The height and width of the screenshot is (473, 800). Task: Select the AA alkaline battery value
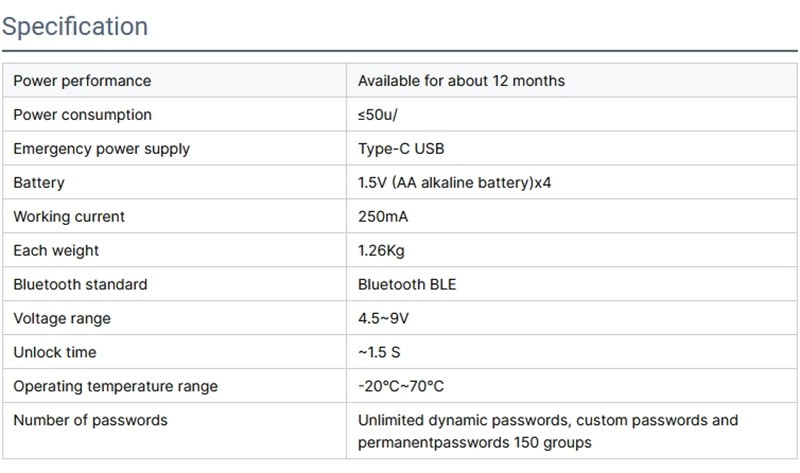coord(455,183)
